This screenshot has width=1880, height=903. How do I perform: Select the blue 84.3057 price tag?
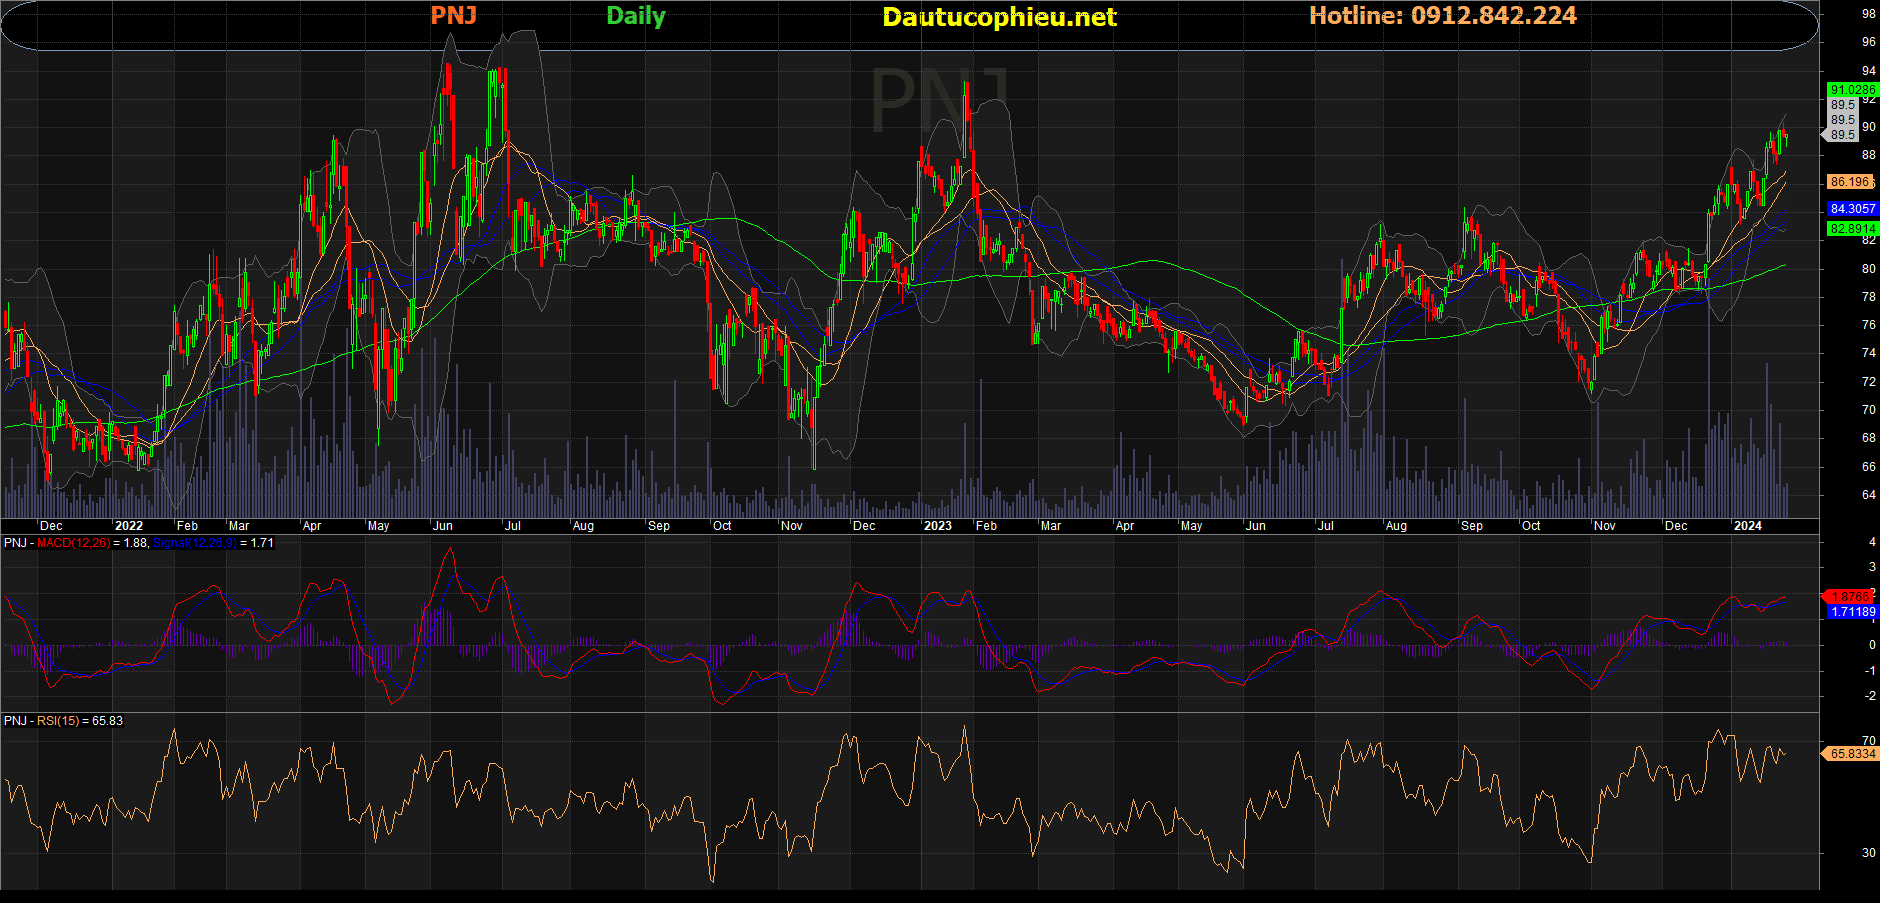[x=1852, y=209]
